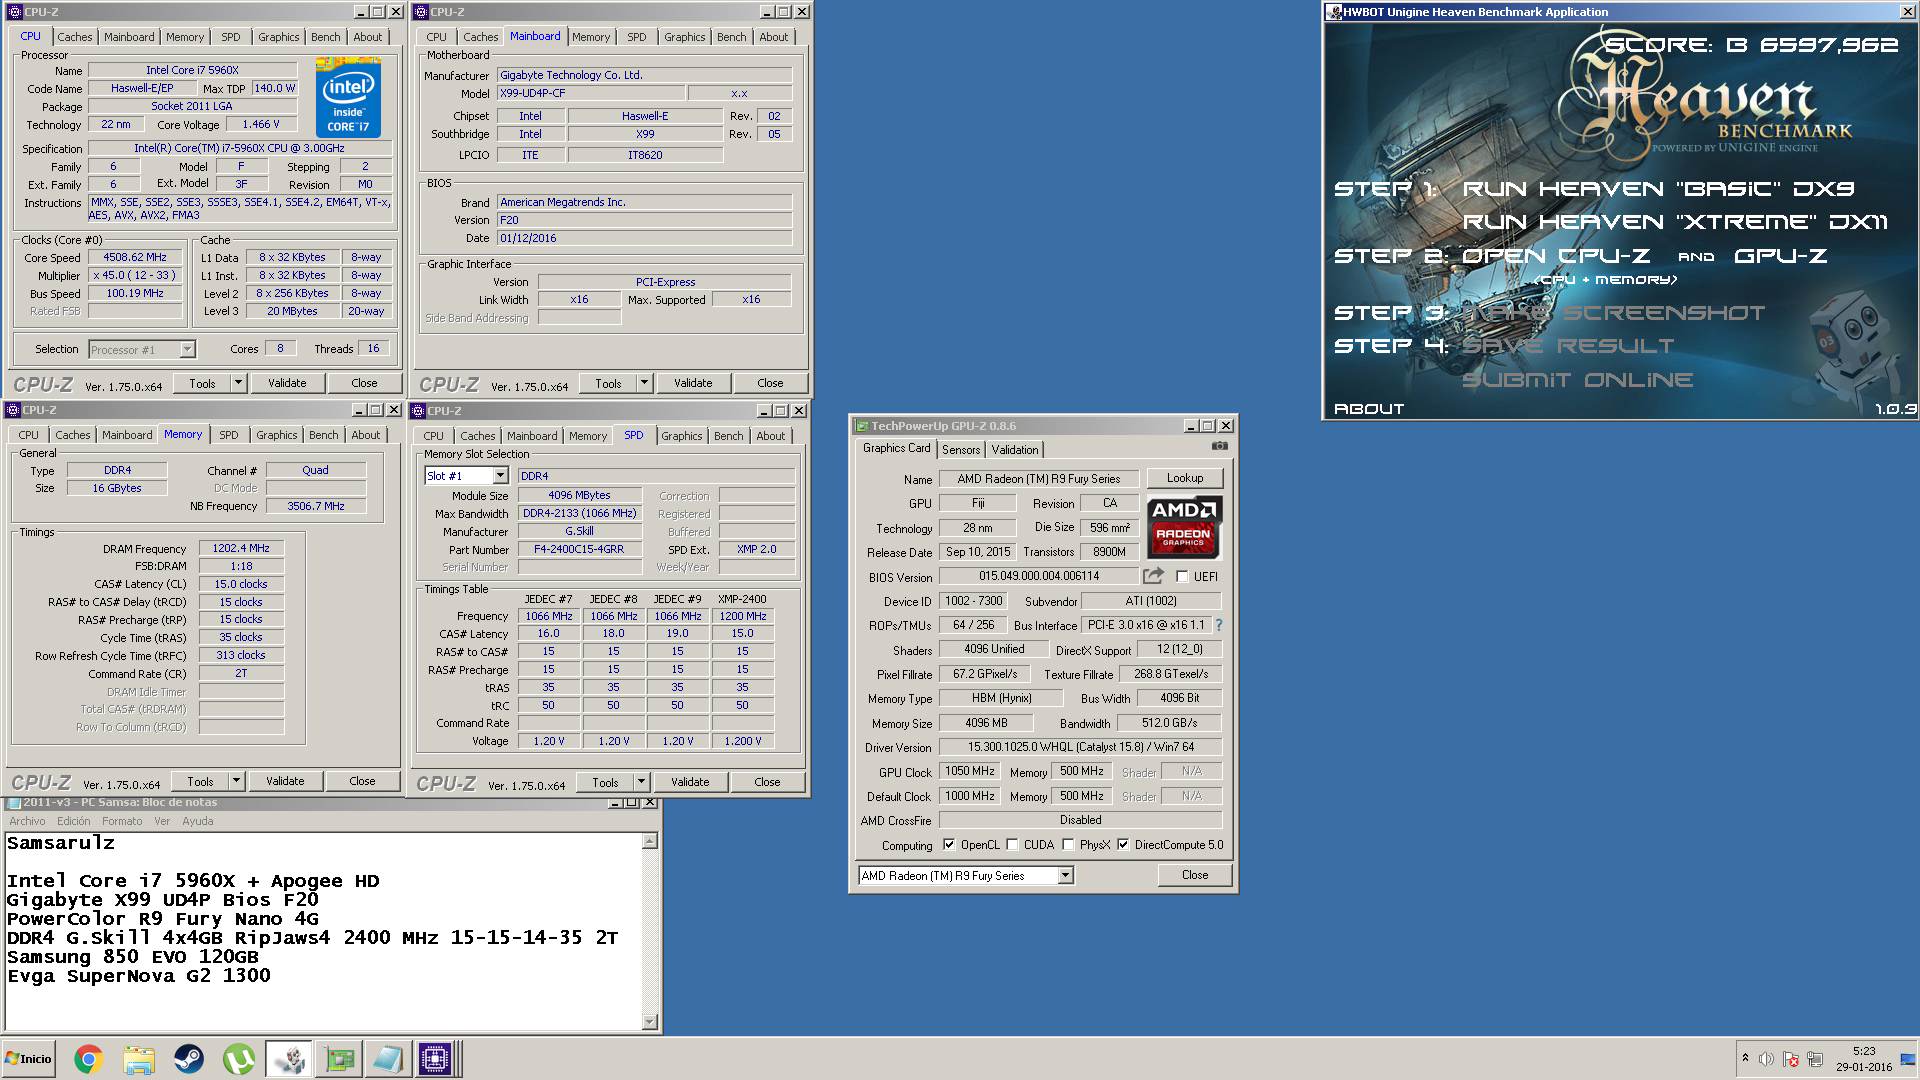
Task: Show hidden tray icons chevron
Action: click(x=1745, y=1058)
